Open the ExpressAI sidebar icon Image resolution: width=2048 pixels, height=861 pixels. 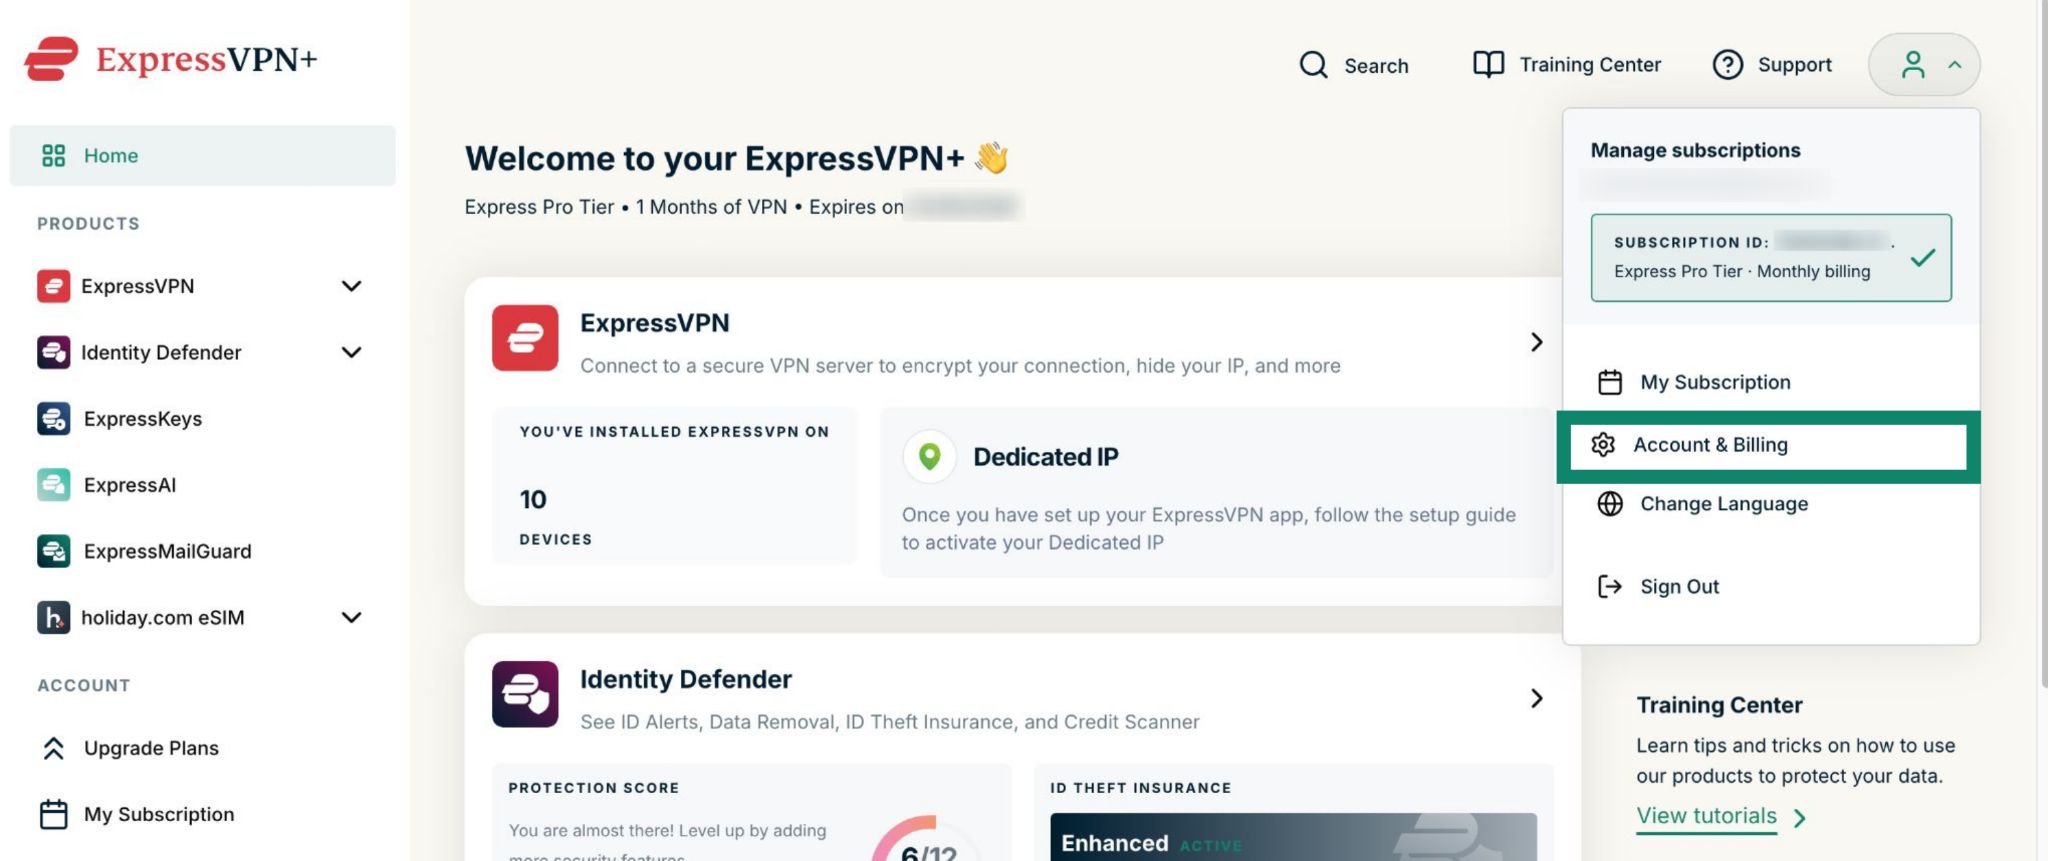[x=54, y=485]
